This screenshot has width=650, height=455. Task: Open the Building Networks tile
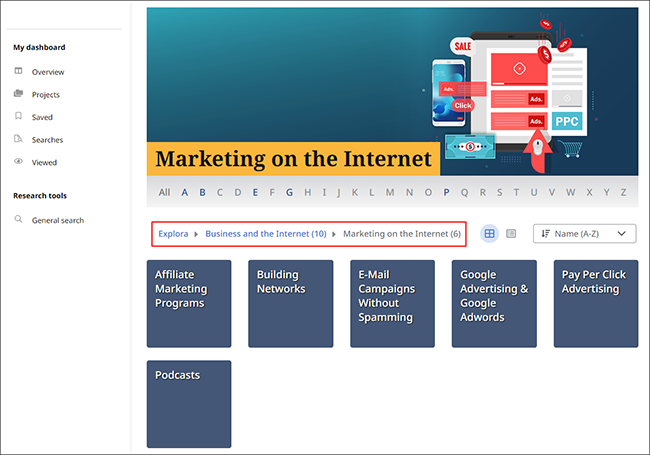coord(291,304)
